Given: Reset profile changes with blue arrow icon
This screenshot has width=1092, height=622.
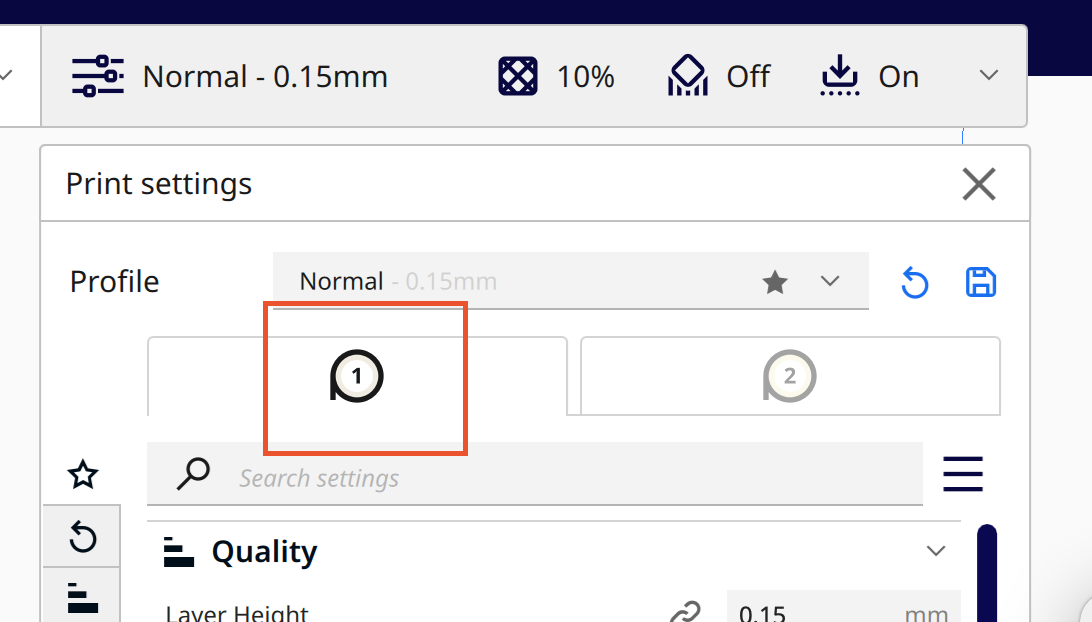Looking at the screenshot, I should pyautogui.click(x=914, y=283).
